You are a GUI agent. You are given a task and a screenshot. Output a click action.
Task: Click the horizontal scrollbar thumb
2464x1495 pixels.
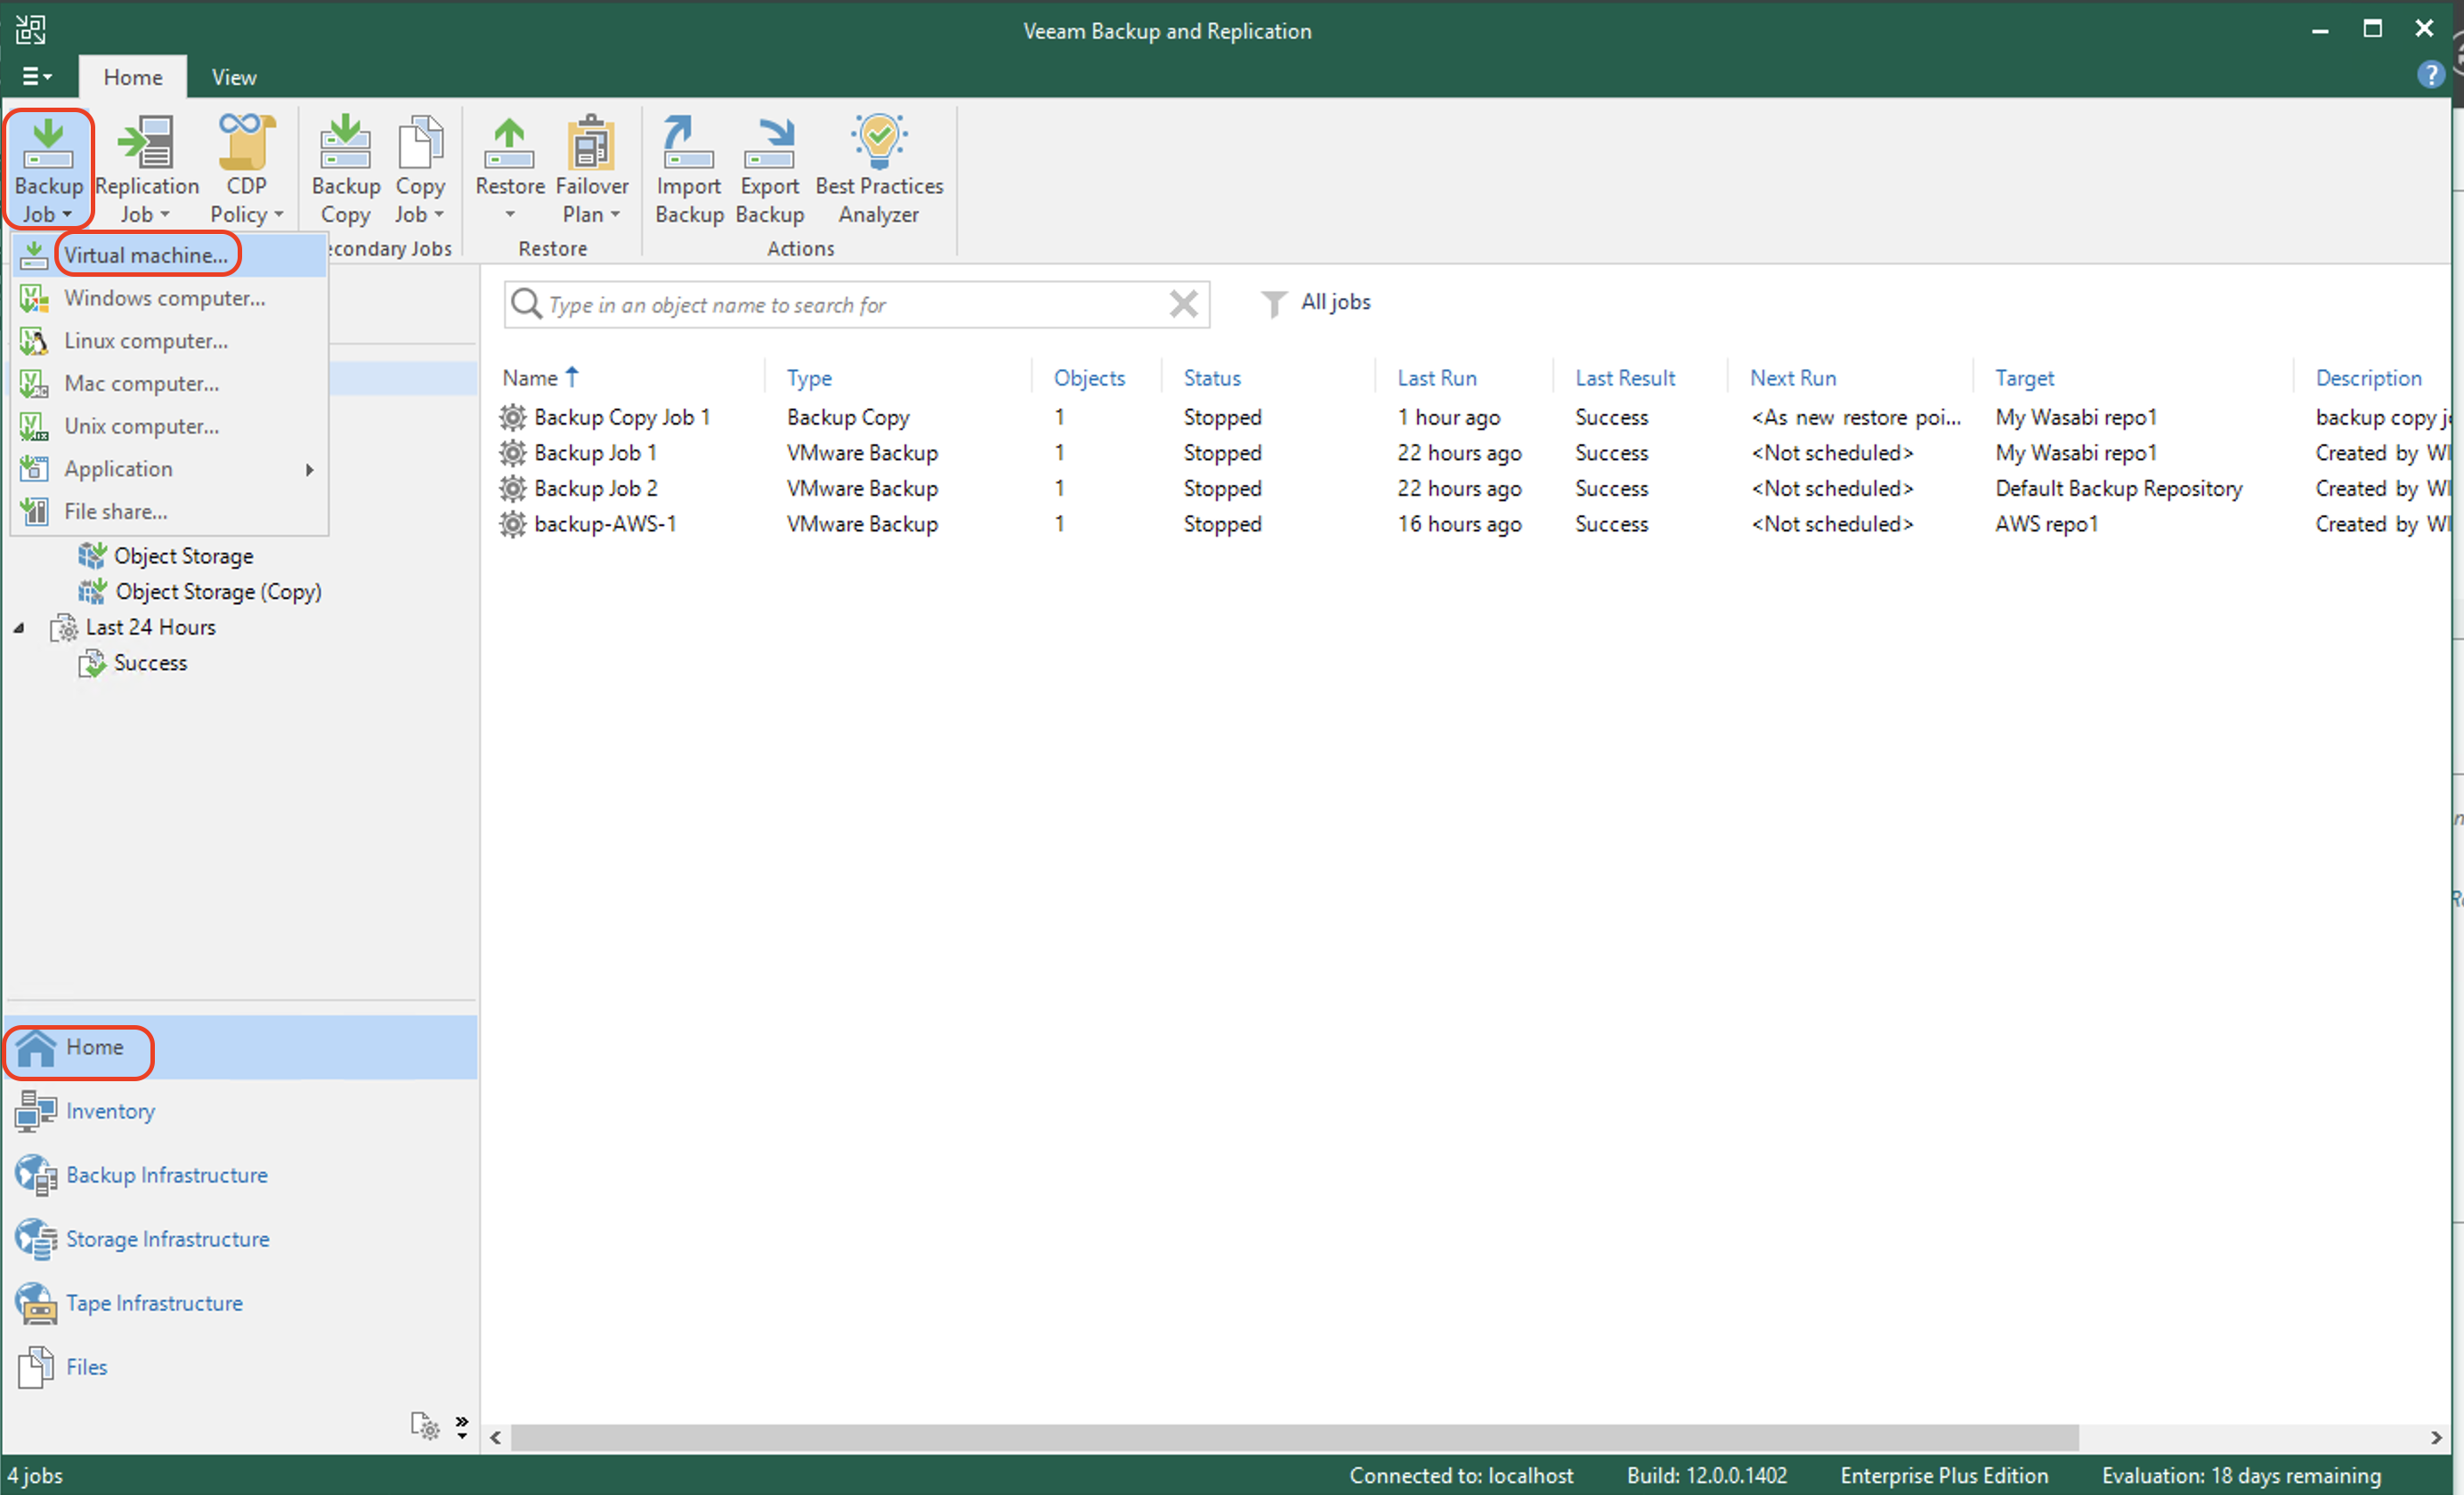1295,1437
